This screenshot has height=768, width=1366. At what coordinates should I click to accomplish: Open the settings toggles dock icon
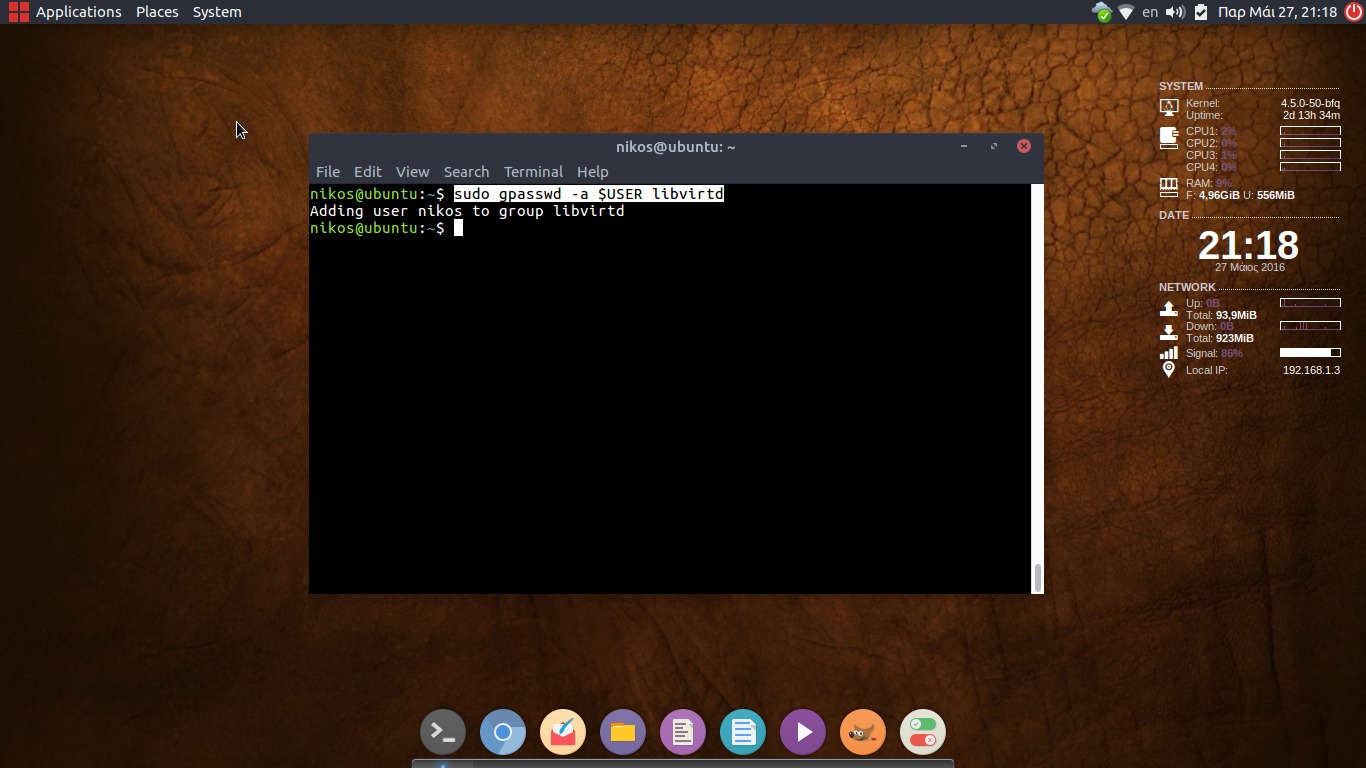922,733
